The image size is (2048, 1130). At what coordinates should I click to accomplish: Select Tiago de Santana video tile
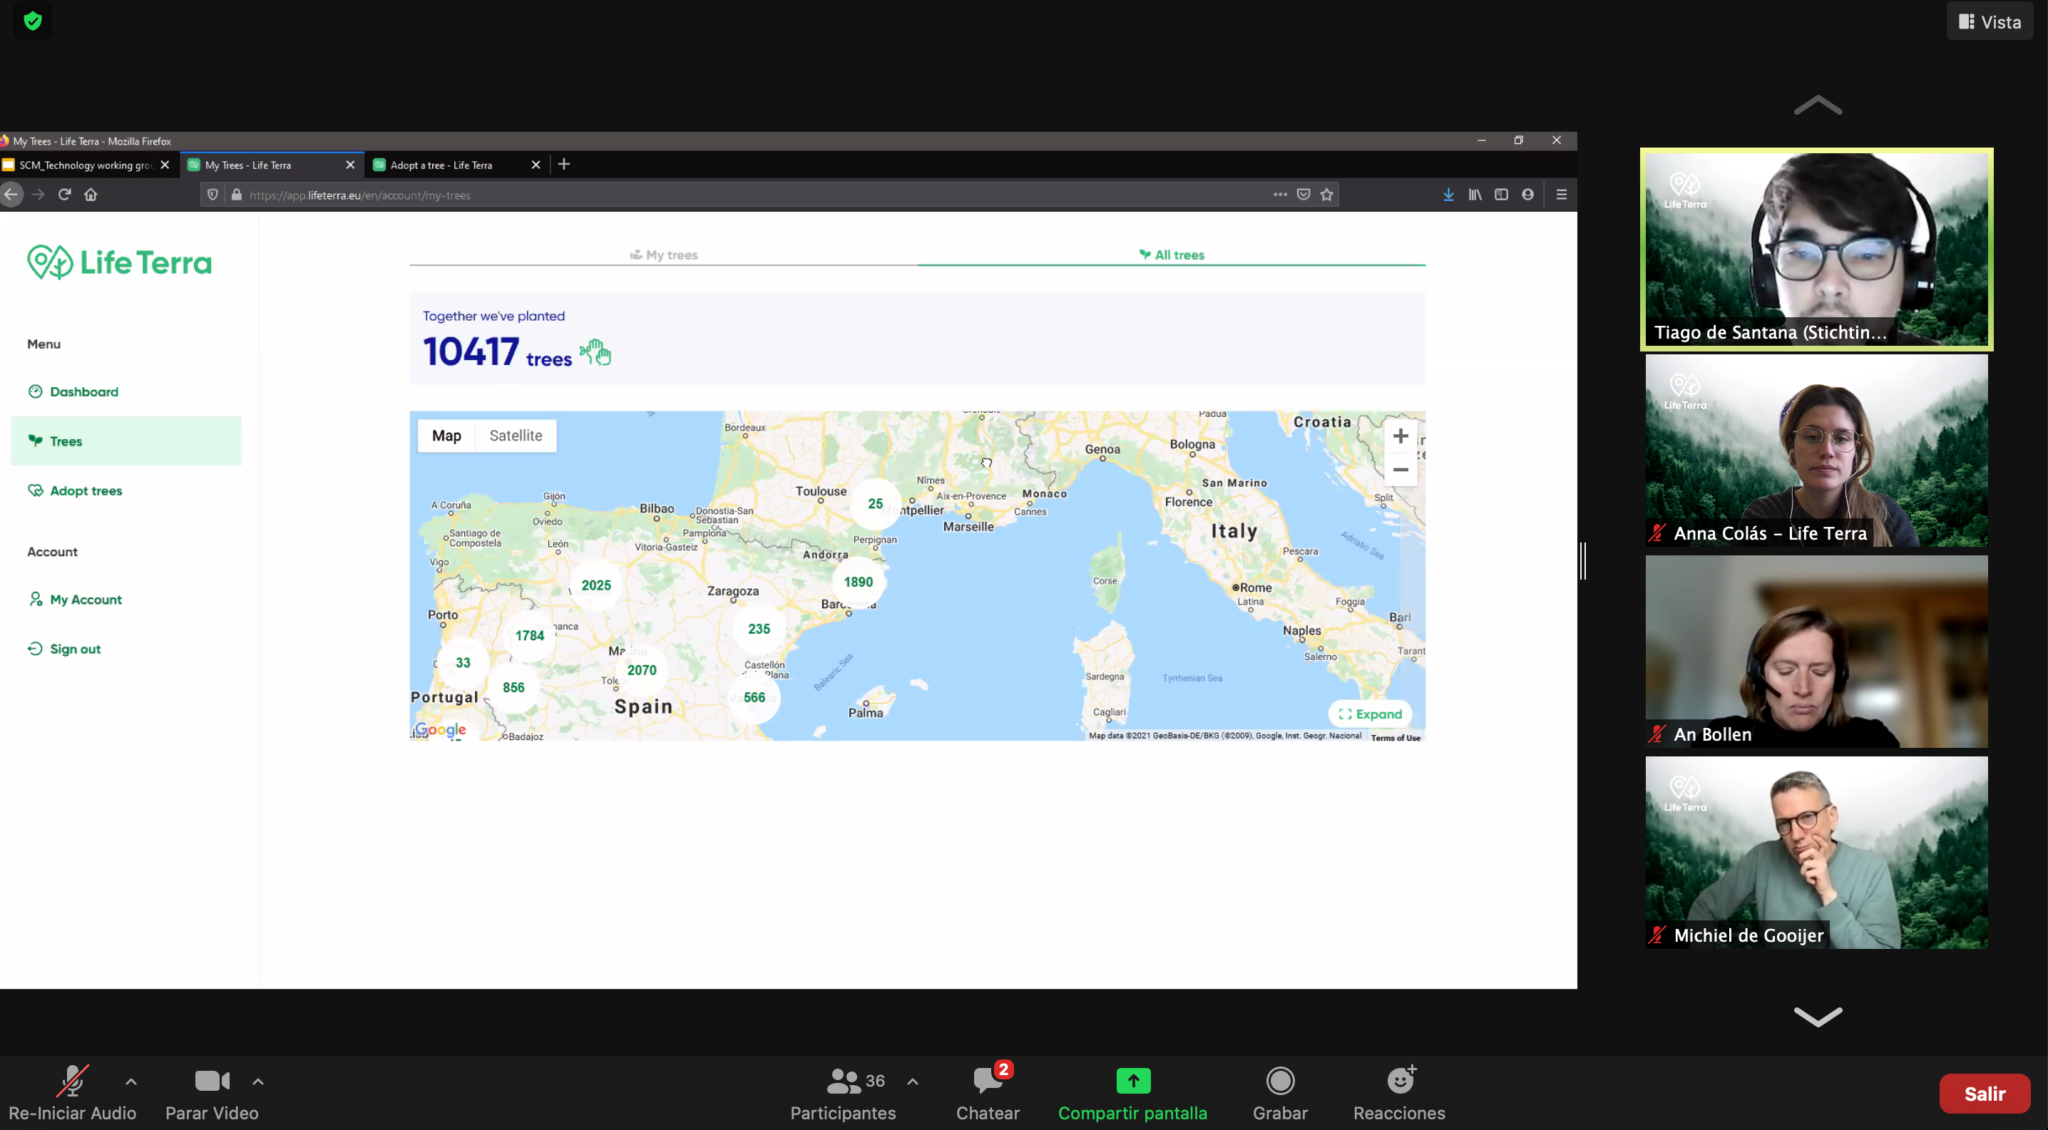pos(1816,249)
